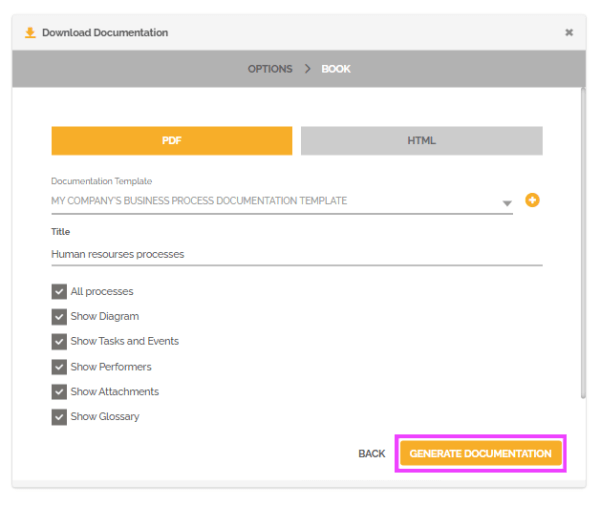This screenshot has width=600, height=506.
Task: Close the Download Documentation dialog
Action: 569,33
